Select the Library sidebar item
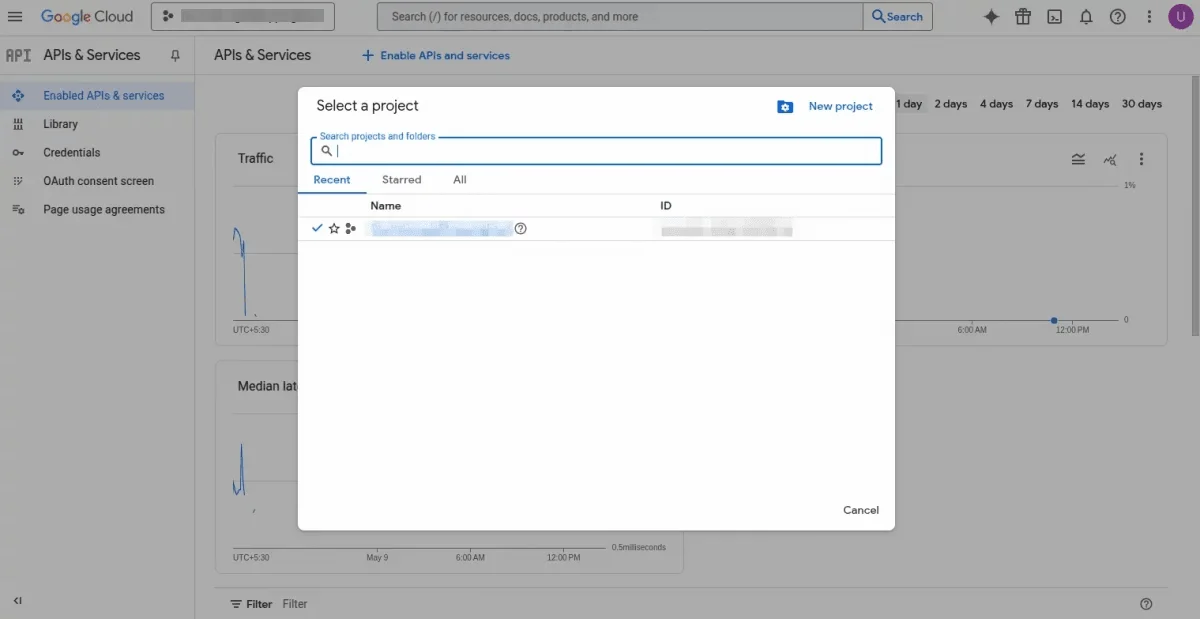 click(x=60, y=124)
